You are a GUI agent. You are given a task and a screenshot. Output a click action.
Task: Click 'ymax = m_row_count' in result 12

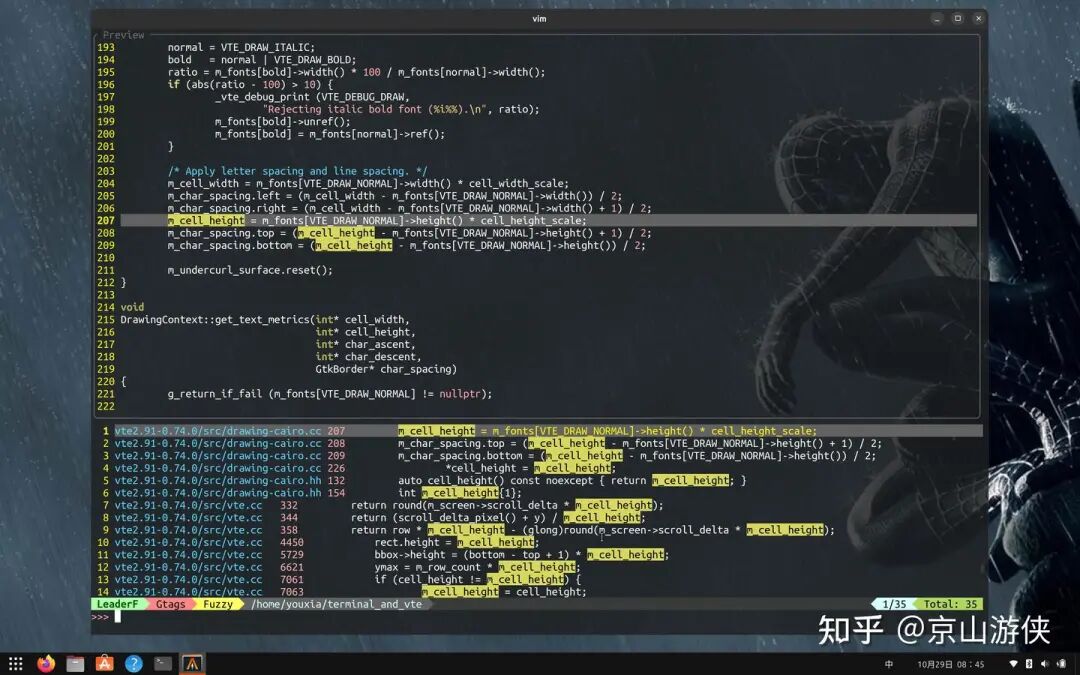[427, 568]
